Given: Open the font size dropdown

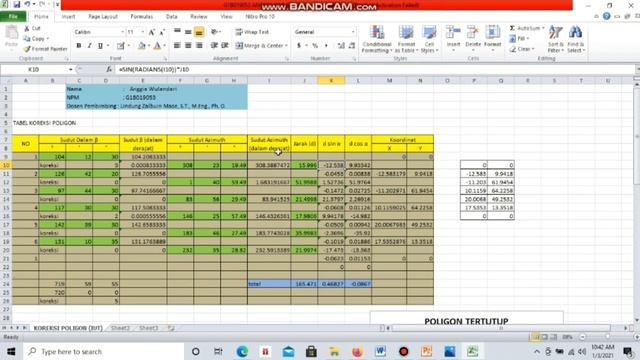Looking at the screenshot, I should click(142, 32).
